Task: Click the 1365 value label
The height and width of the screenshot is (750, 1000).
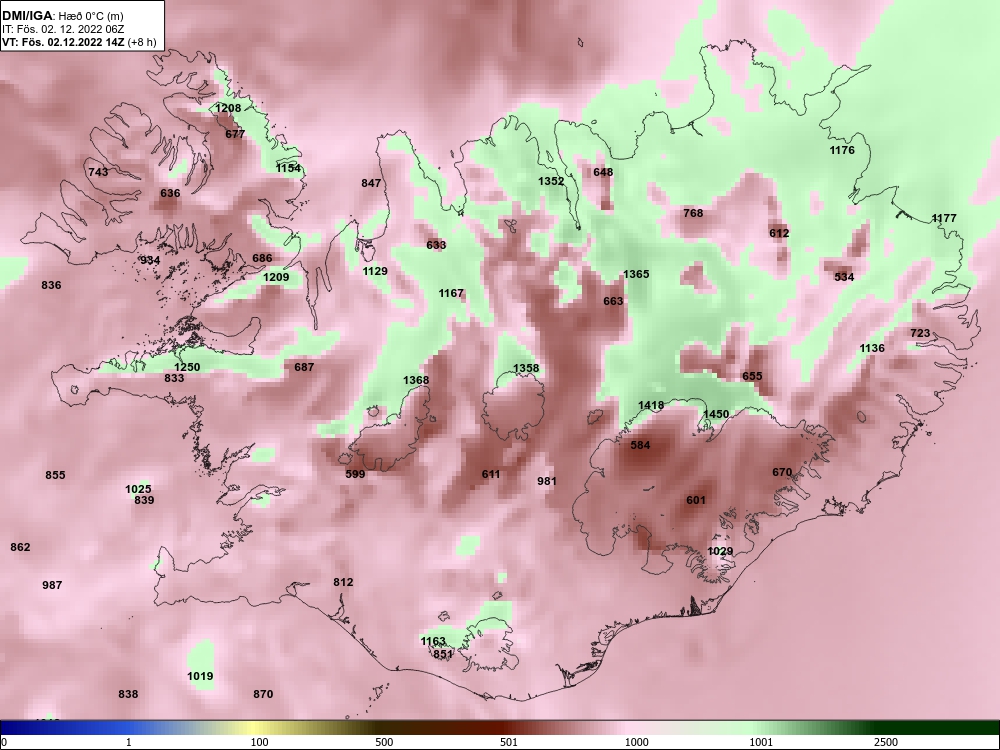Action: tap(636, 274)
